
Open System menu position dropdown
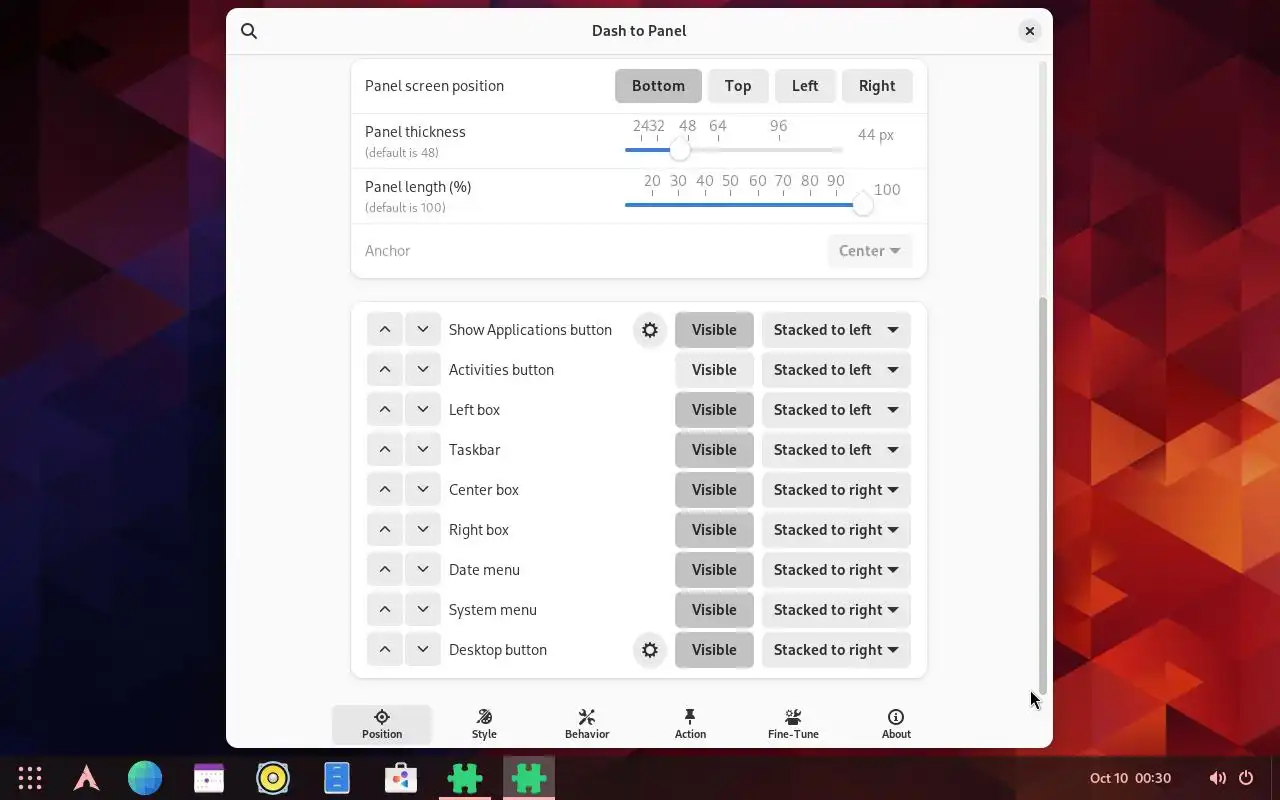(836, 610)
